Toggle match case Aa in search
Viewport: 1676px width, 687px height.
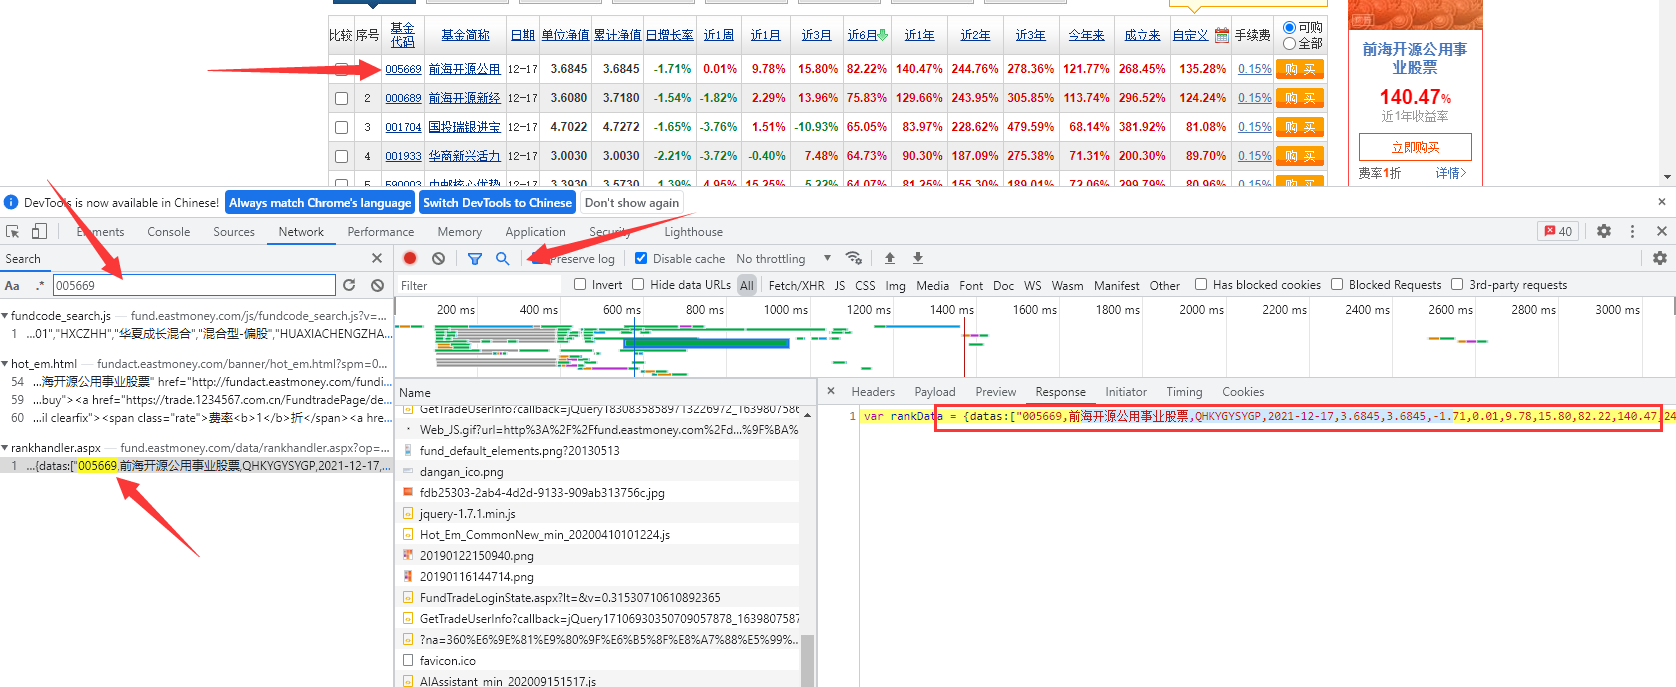tap(12, 285)
